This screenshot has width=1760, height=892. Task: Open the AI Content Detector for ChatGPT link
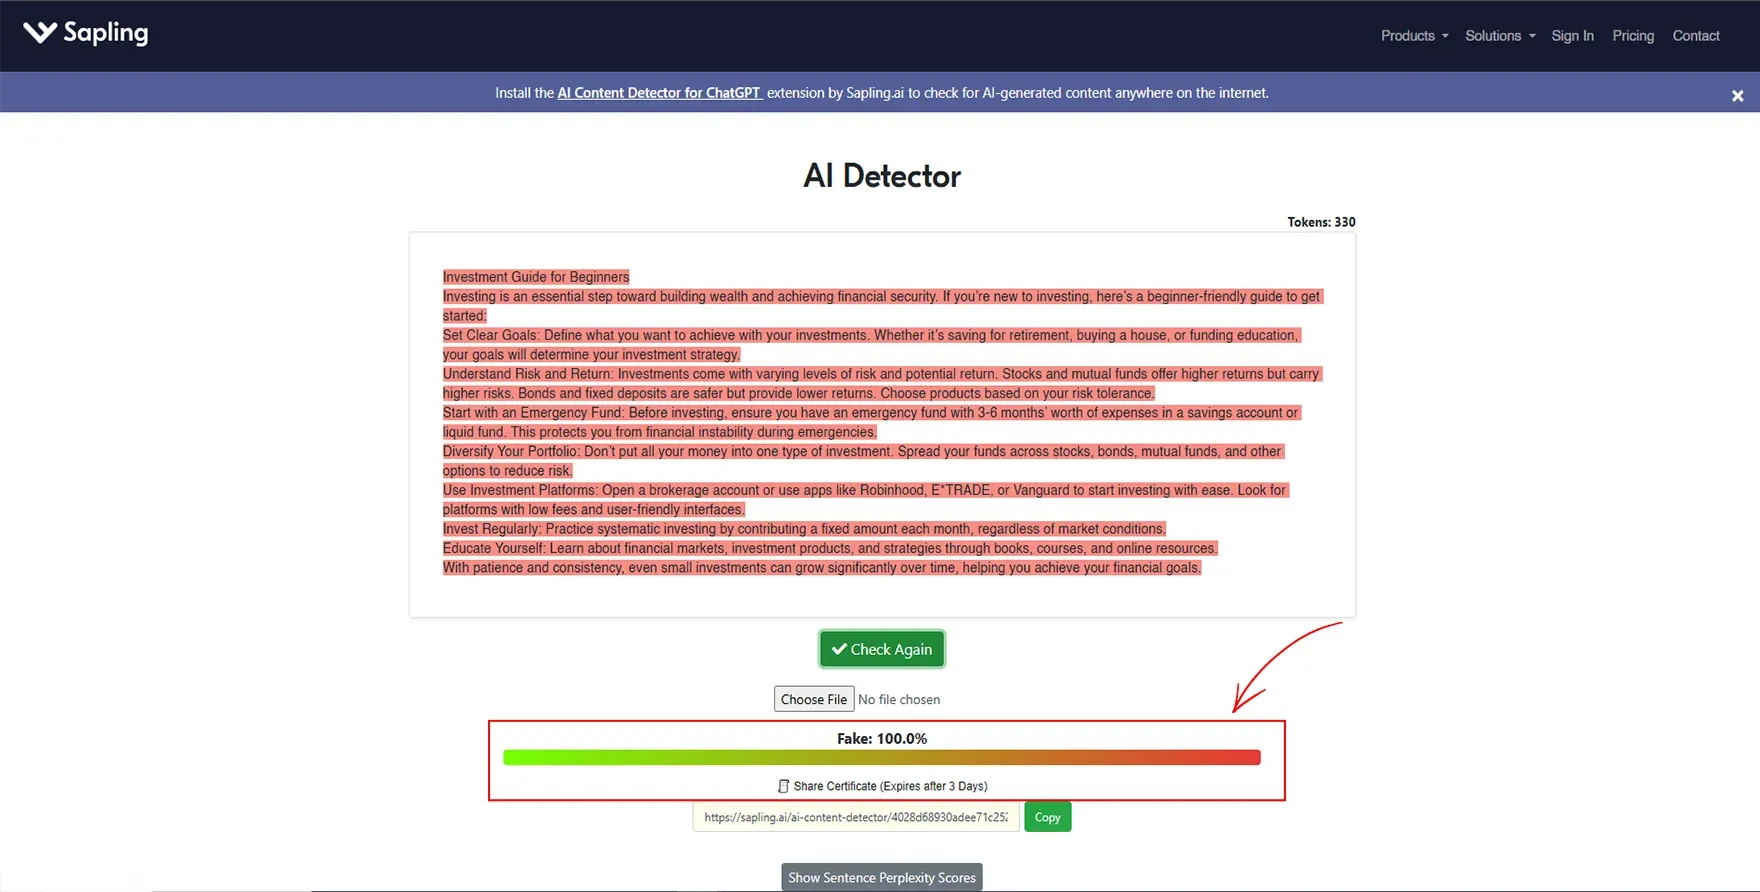coord(659,93)
